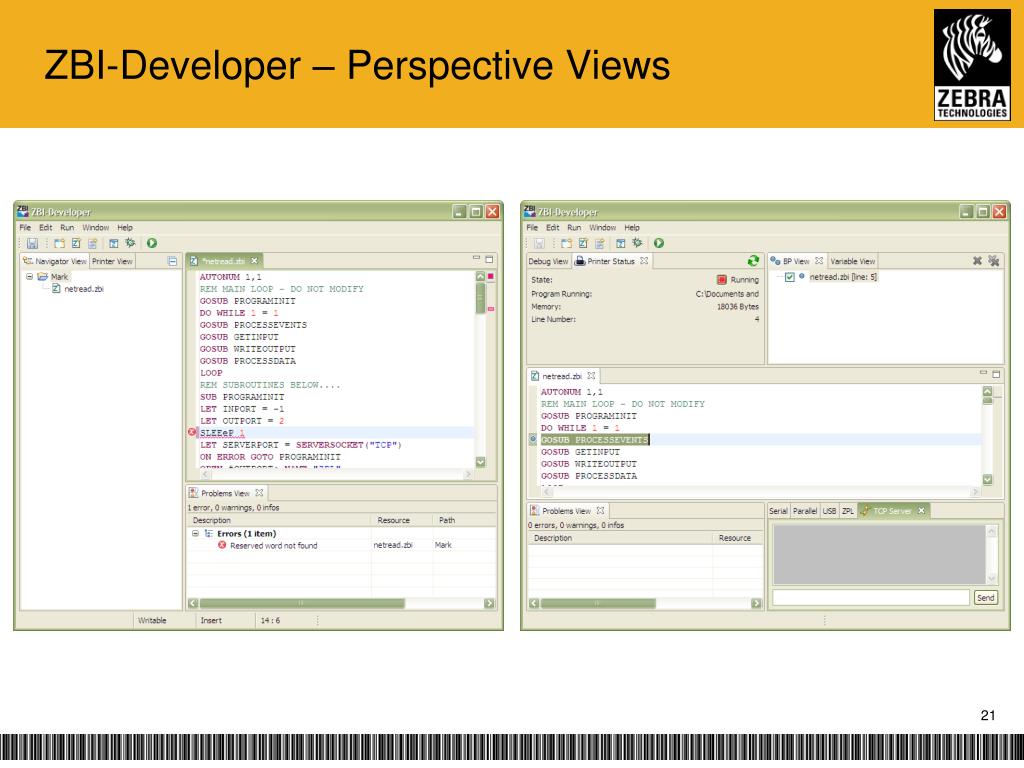Toggle netread.zbi [line: 5] breakpoint checkbox
This screenshot has height=768, width=1024.
[x=790, y=277]
